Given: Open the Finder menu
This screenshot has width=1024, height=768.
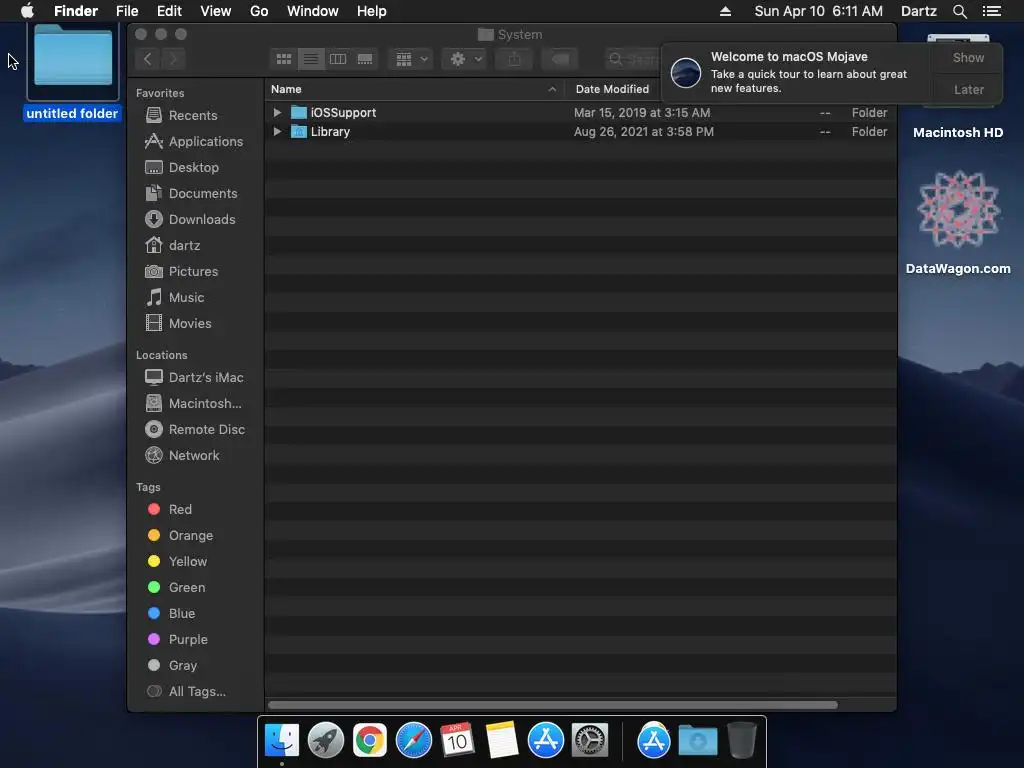Looking at the screenshot, I should tap(76, 11).
